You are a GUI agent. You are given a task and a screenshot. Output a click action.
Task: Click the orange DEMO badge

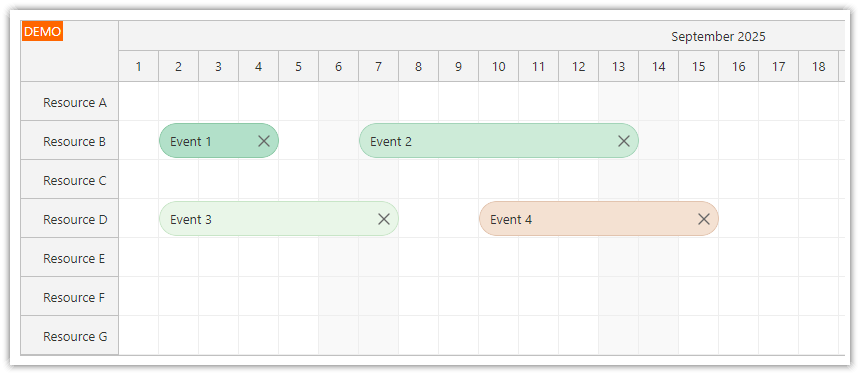coord(43,31)
